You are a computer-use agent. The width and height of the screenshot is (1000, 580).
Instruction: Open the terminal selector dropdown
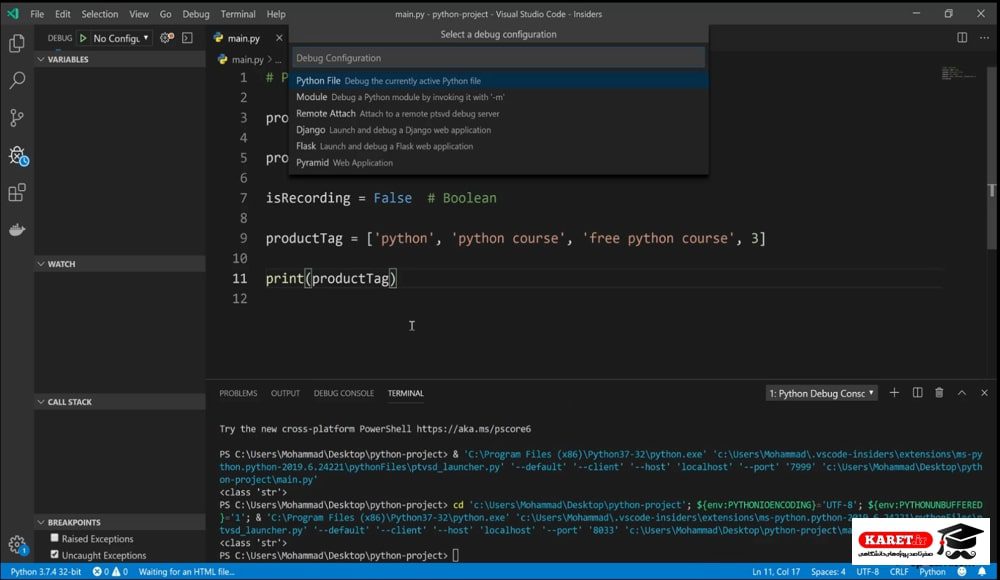tap(821, 393)
